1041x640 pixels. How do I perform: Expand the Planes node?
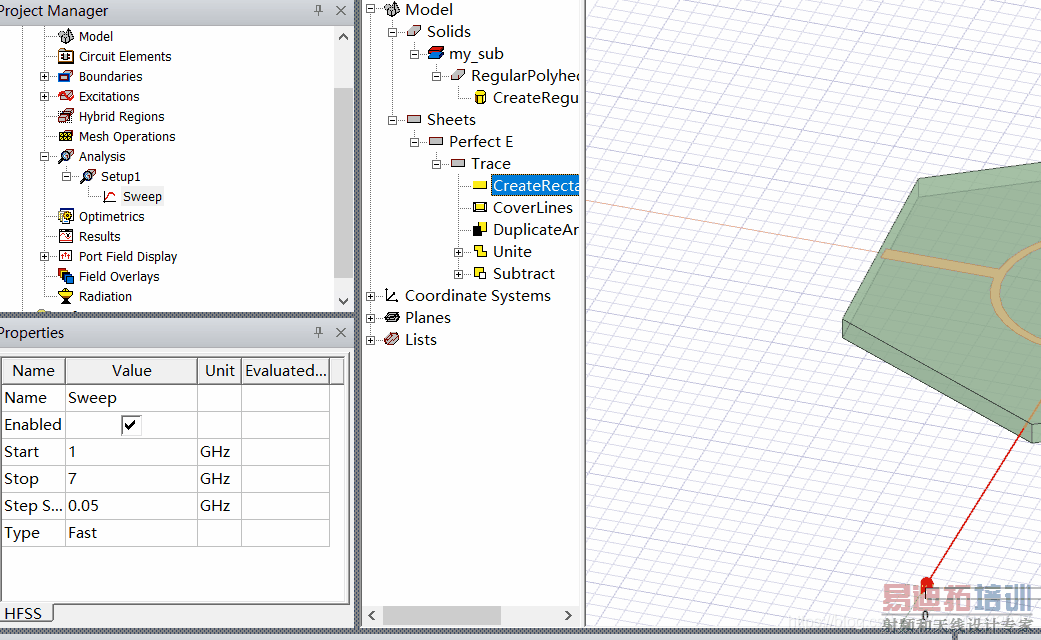point(370,318)
